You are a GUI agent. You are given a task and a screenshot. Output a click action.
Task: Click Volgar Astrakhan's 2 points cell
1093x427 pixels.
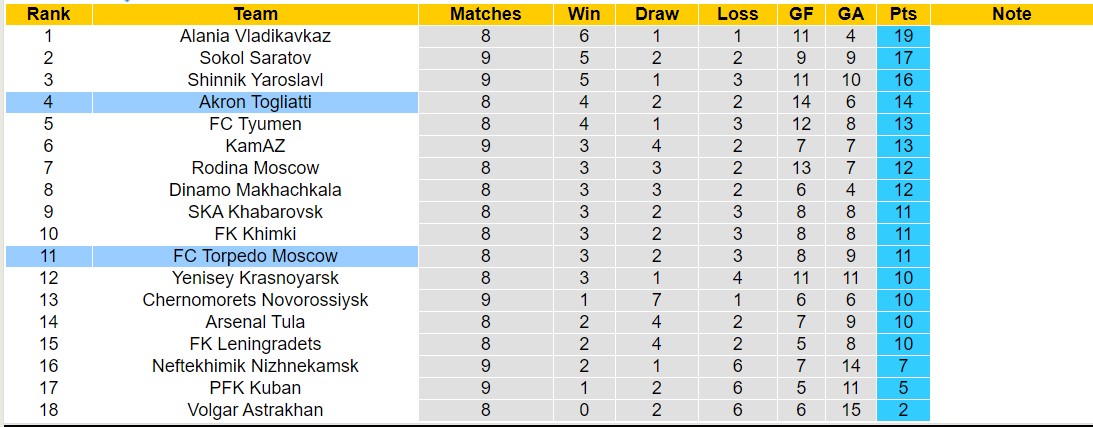point(903,410)
